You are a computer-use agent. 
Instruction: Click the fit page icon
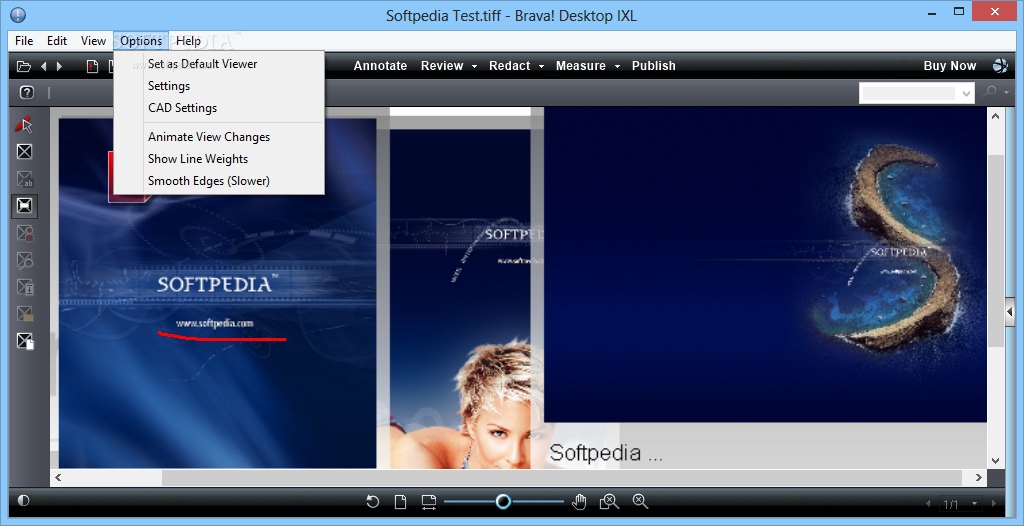[x=400, y=502]
